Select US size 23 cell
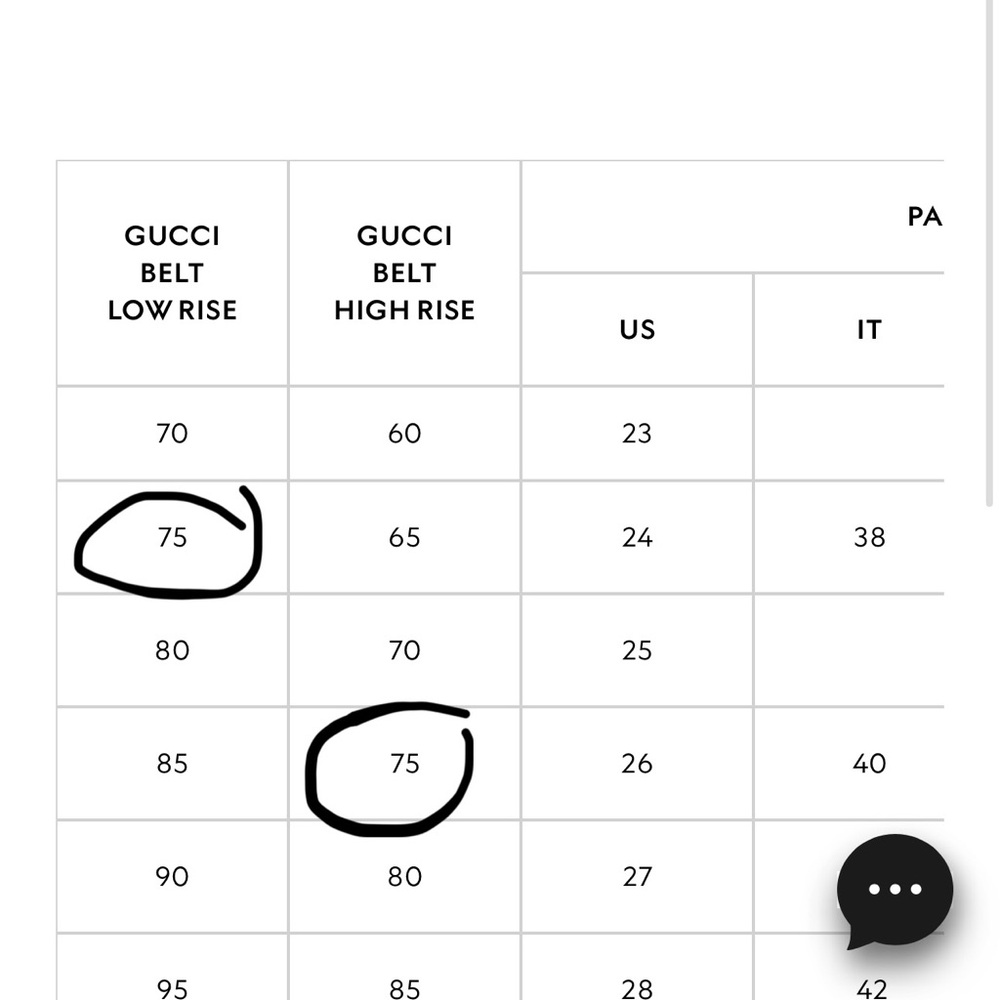 637,433
